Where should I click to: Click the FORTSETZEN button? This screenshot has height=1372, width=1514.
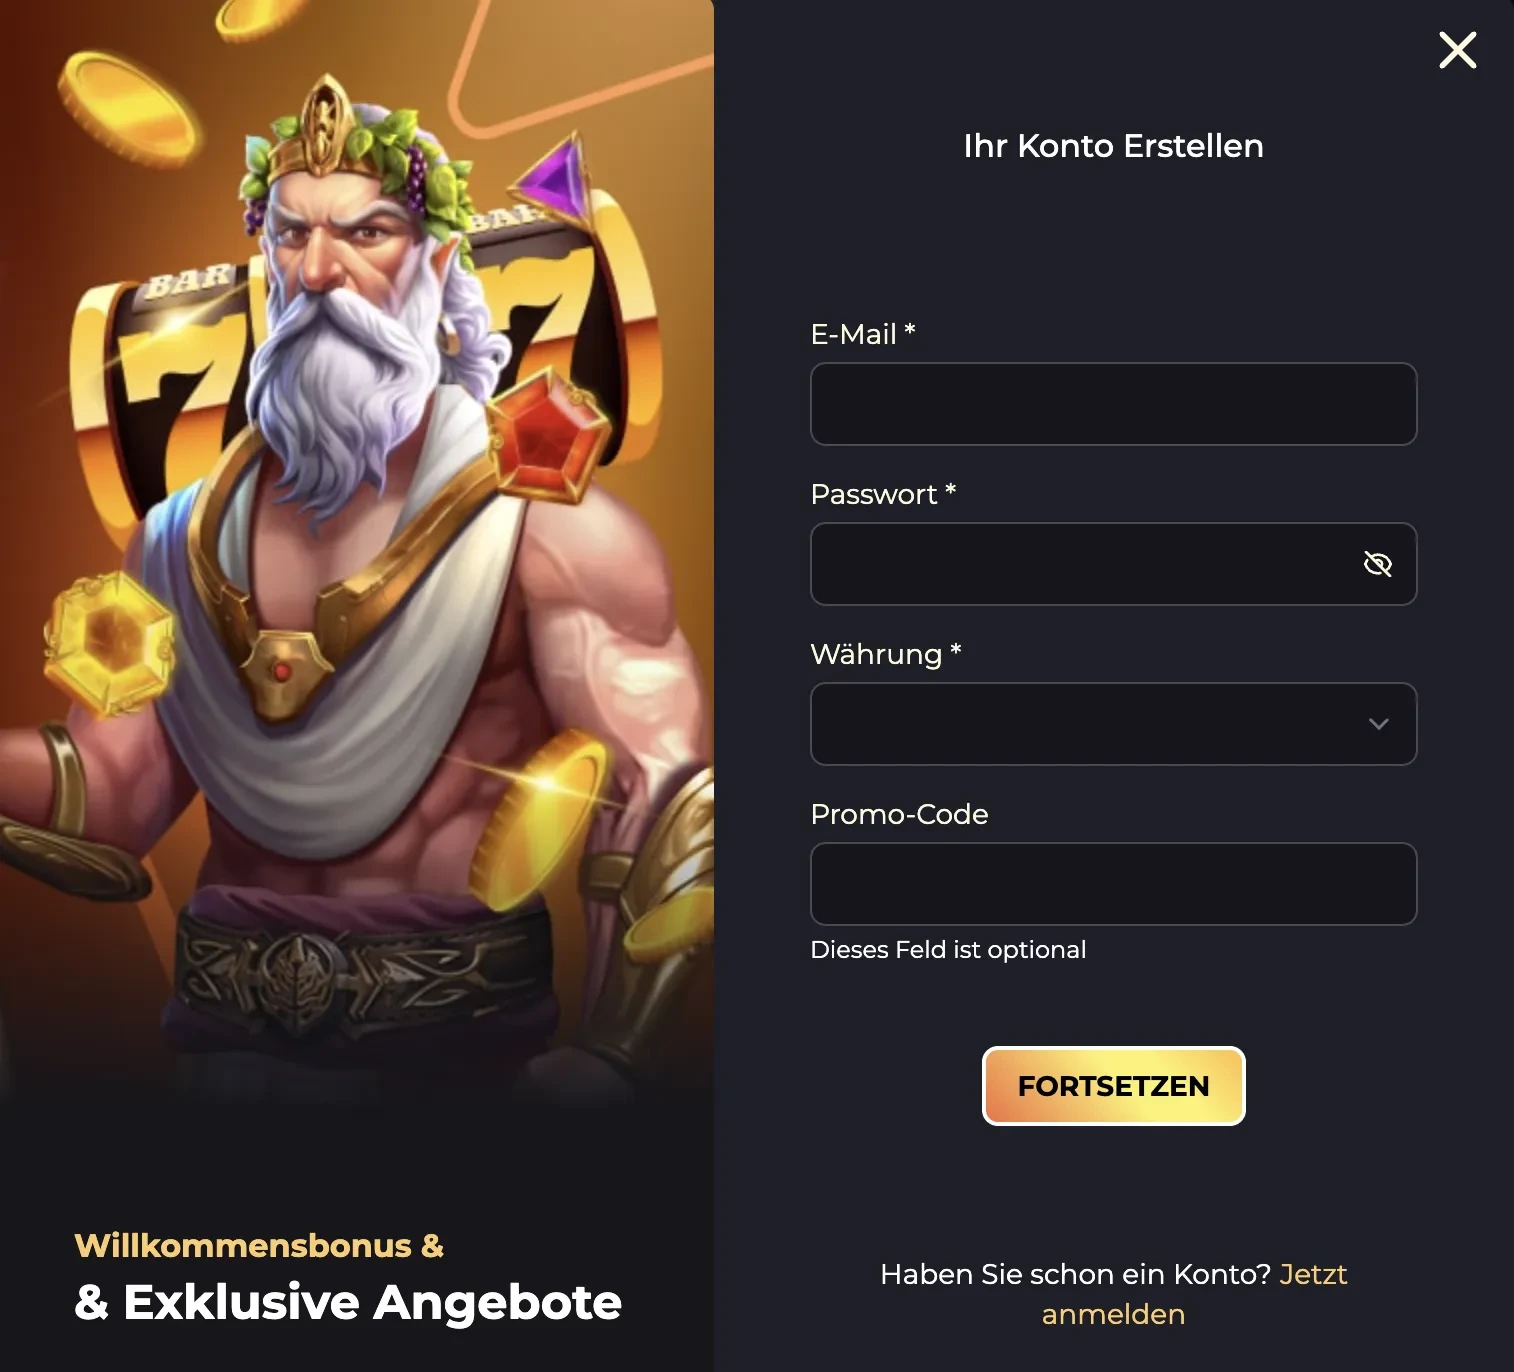pos(1113,1086)
